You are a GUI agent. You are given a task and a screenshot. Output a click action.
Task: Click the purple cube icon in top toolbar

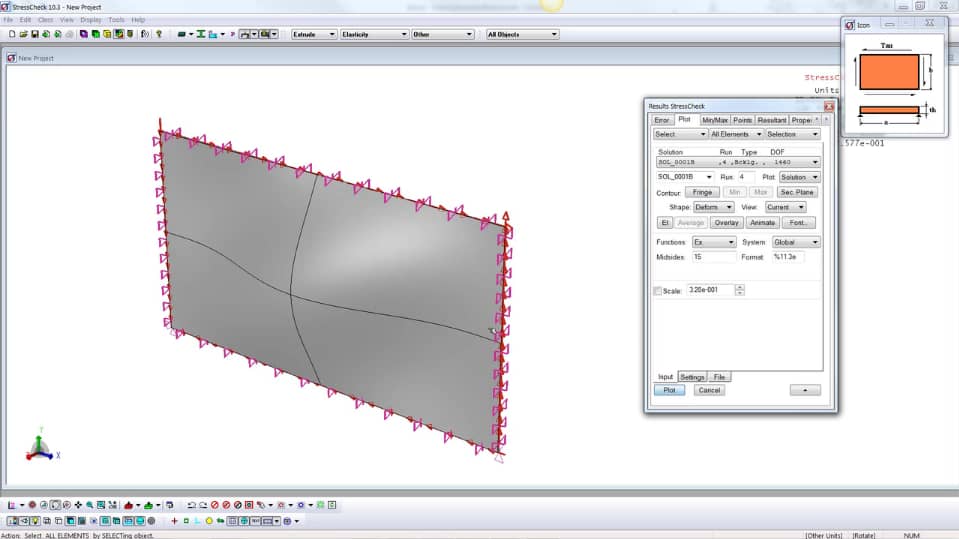(x=84, y=34)
